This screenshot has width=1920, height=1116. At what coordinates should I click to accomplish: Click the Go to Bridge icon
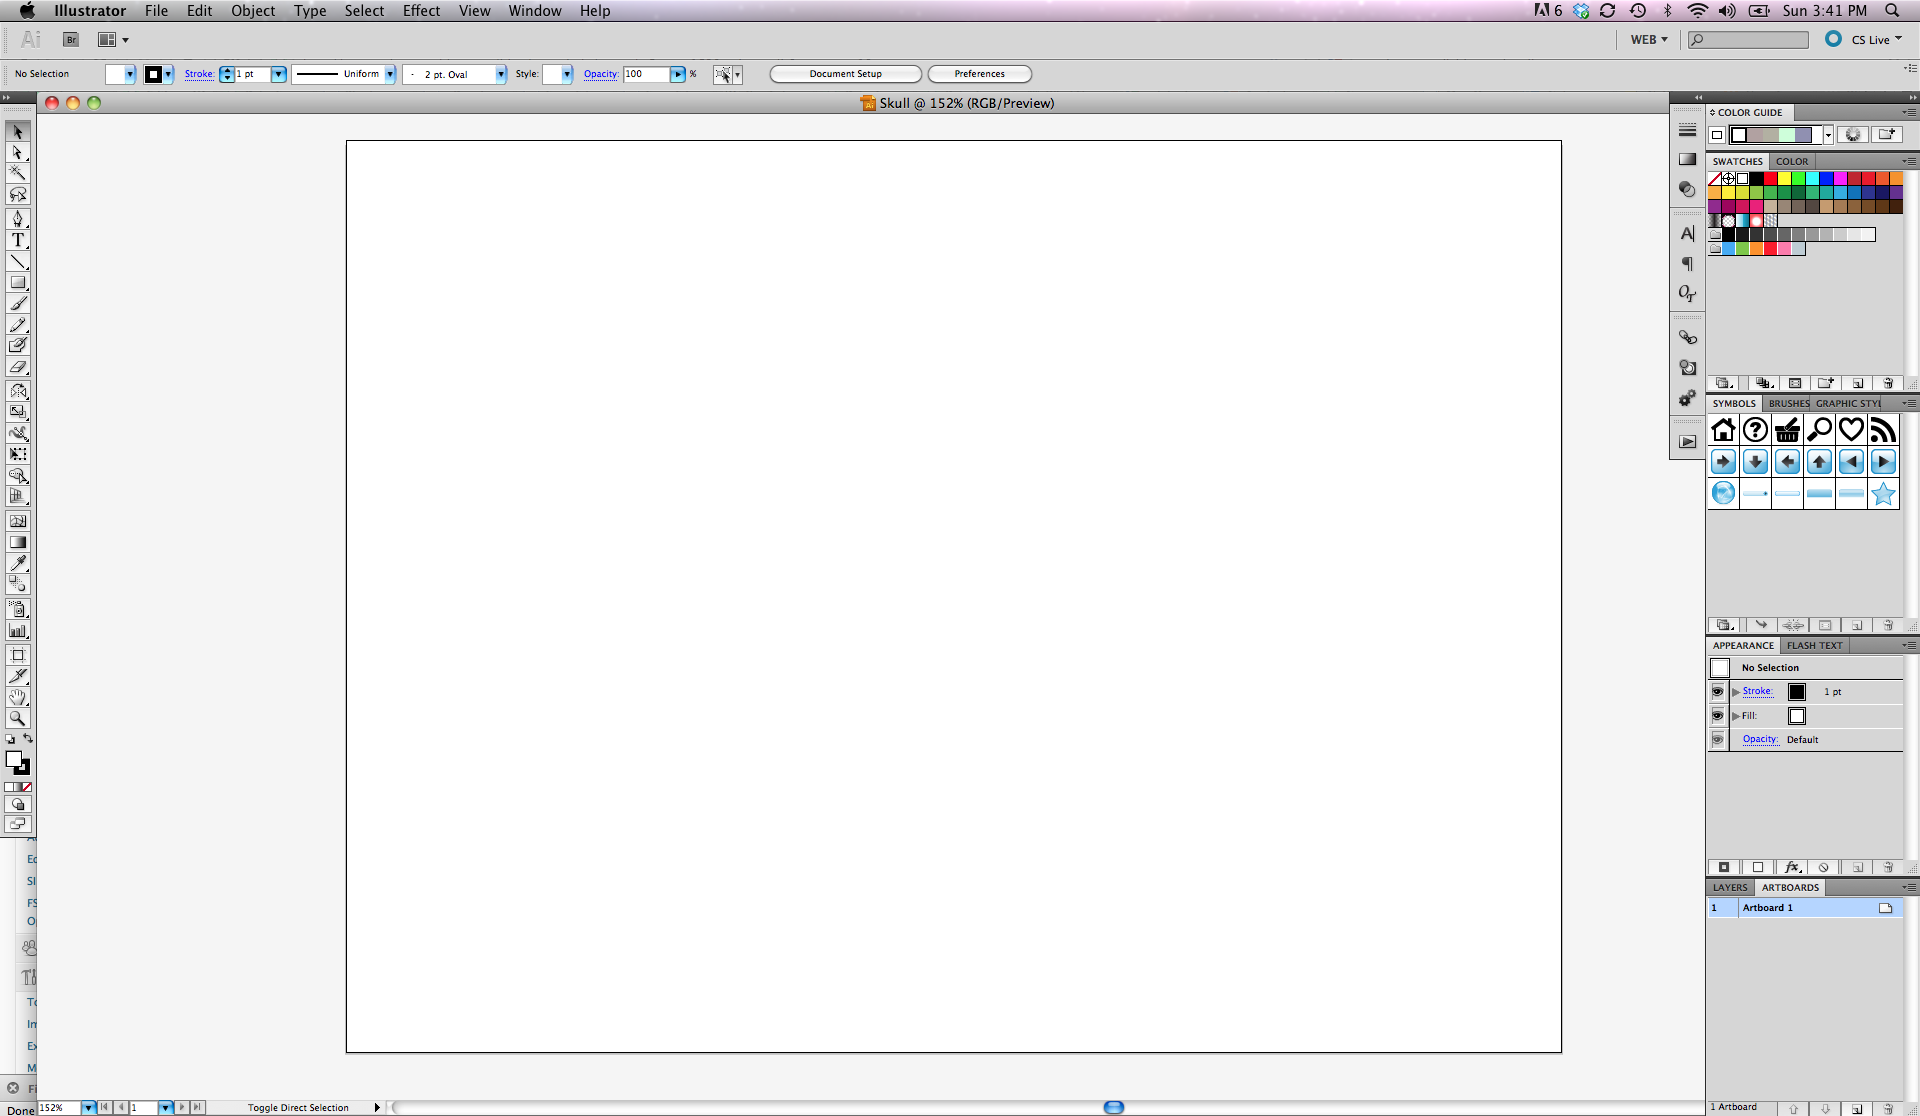[x=71, y=40]
